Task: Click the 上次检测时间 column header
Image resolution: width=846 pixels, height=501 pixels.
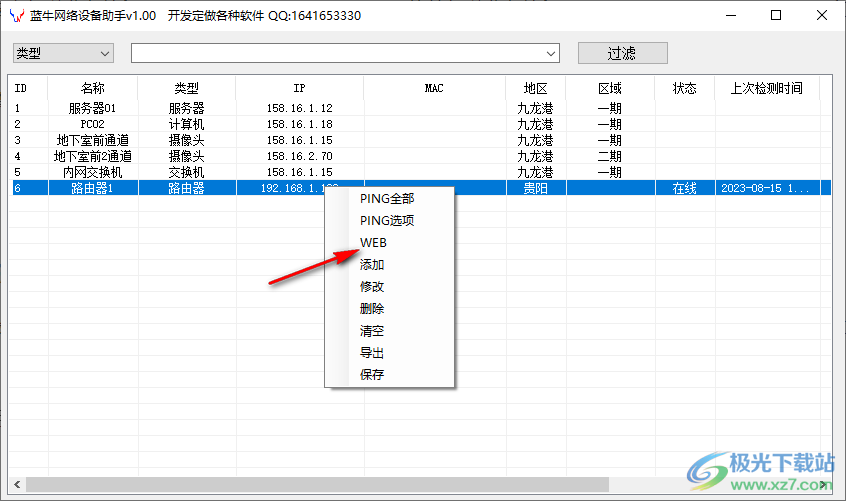Action: pyautogui.click(x=767, y=88)
